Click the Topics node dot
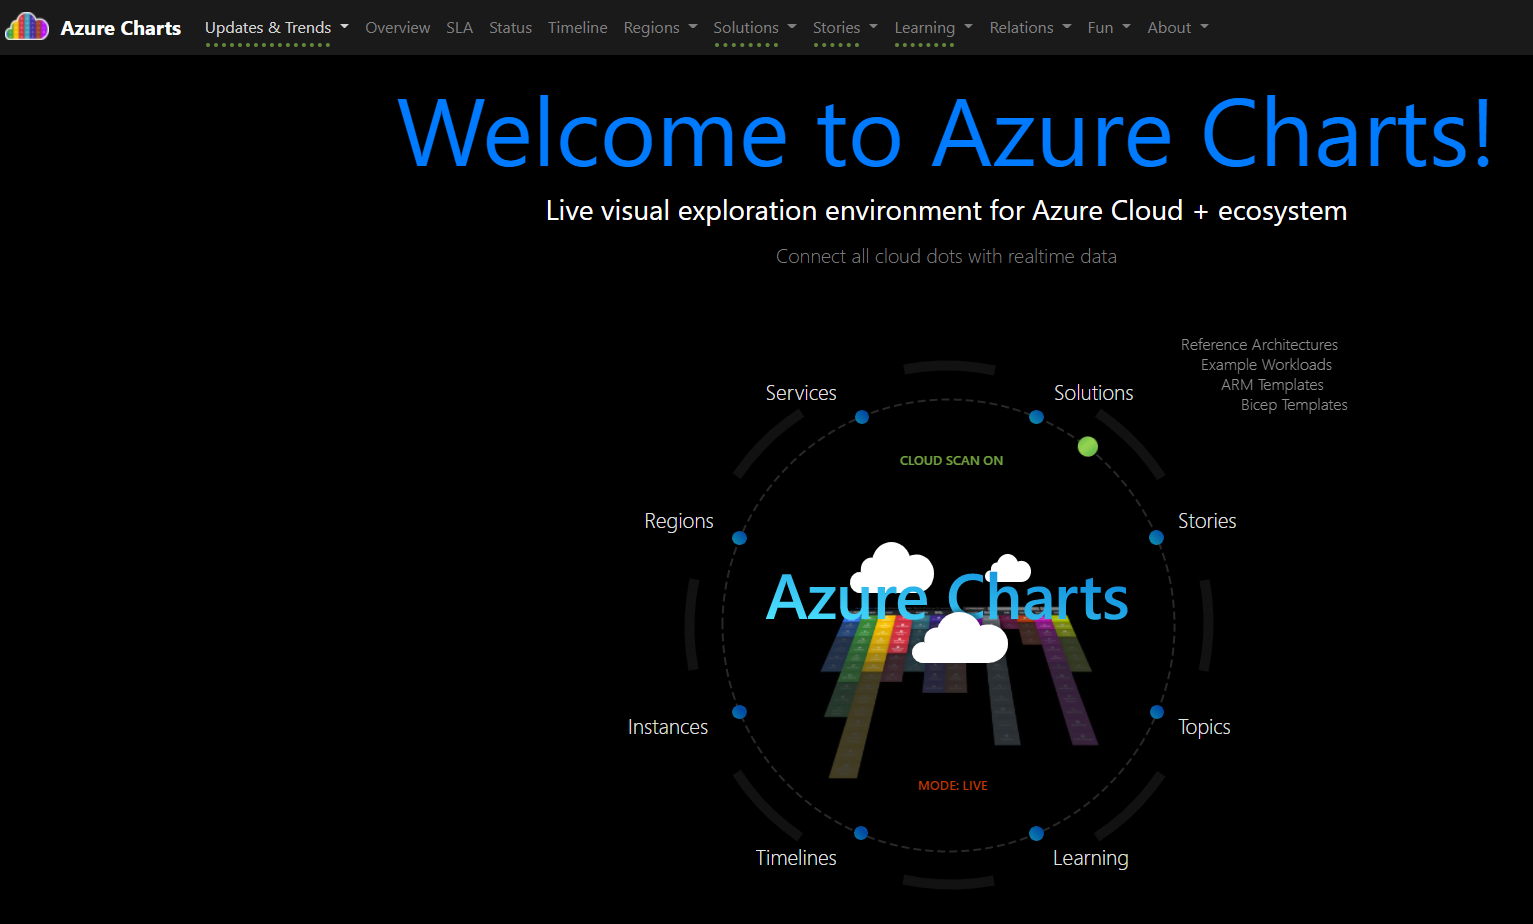The height and width of the screenshot is (924, 1533). pyautogui.click(x=1156, y=712)
